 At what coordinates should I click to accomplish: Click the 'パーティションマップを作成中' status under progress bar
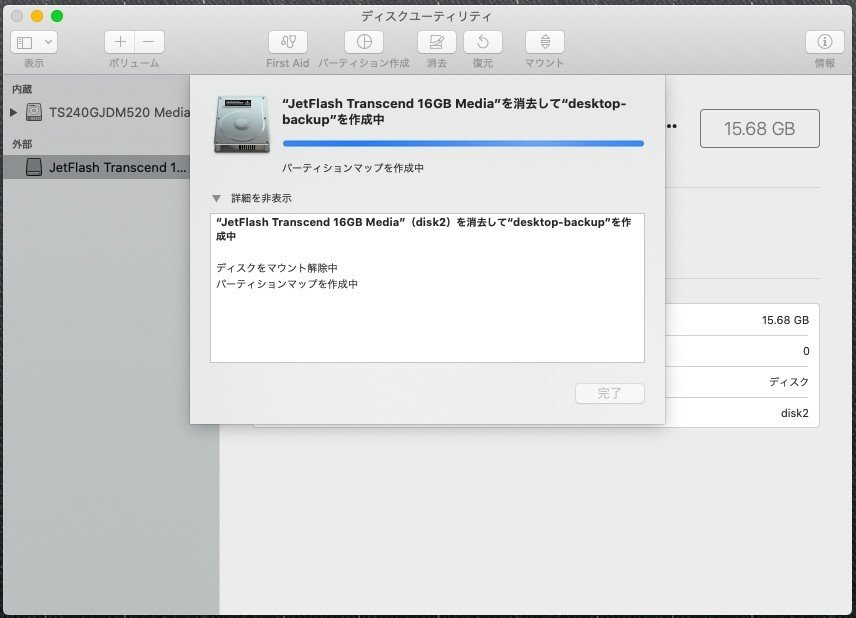point(353,168)
